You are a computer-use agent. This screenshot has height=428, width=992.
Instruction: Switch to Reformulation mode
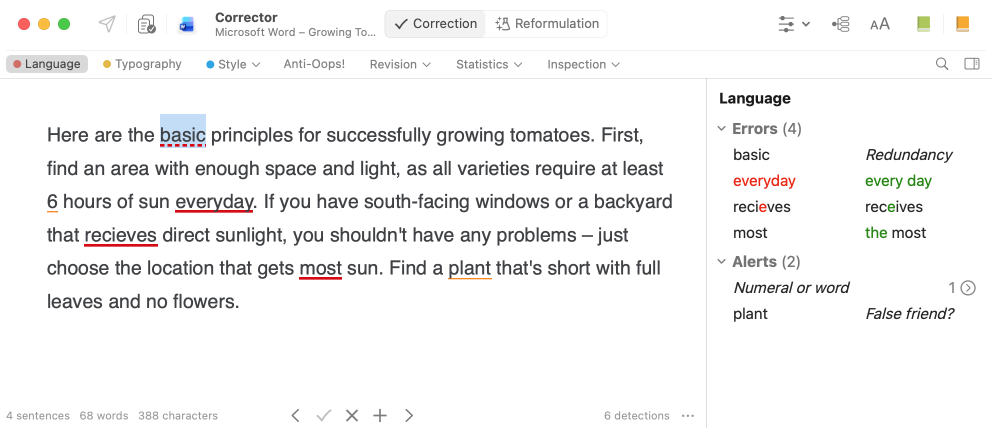pyautogui.click(x=547, y=24)
